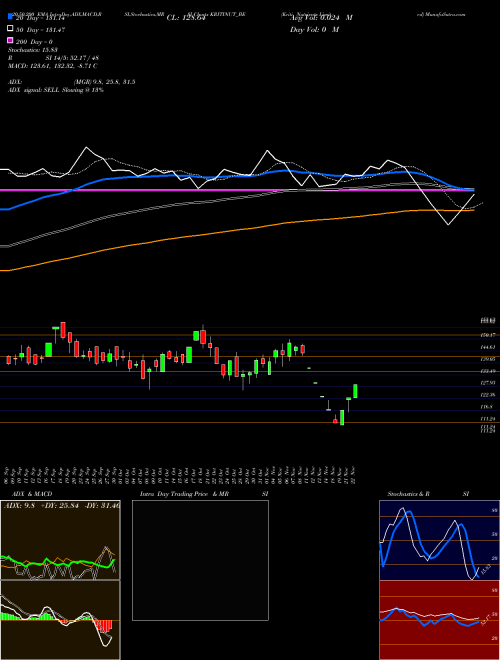Click the empty intraday trading price box

(x=200, y=560)
